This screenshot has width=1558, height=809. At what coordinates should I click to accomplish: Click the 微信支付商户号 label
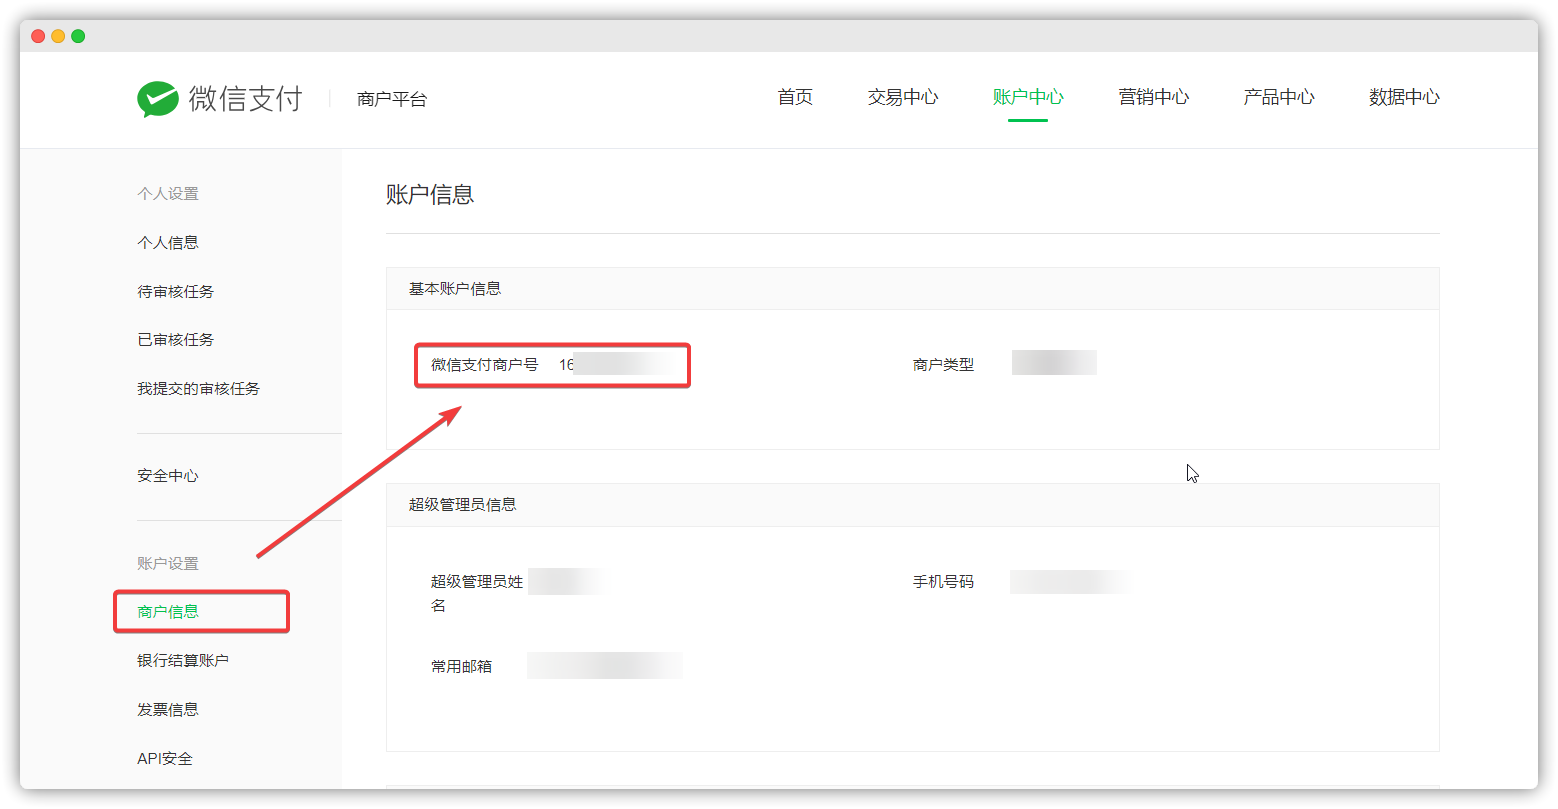click(x=485, y=365)
